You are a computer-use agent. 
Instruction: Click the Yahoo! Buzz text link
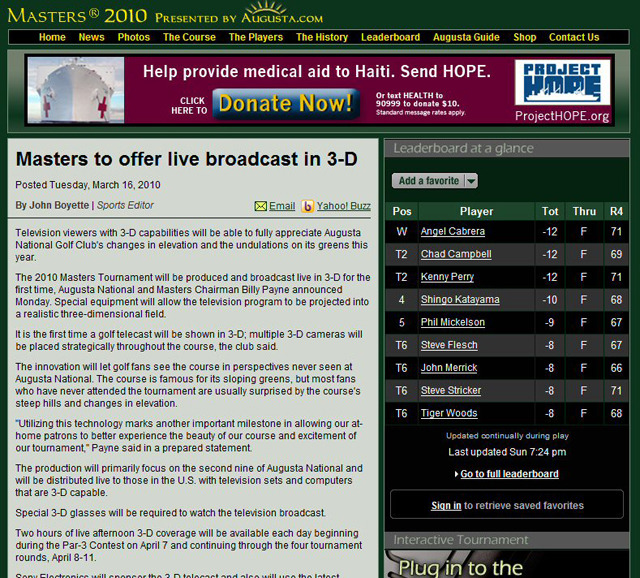point(344,206)
